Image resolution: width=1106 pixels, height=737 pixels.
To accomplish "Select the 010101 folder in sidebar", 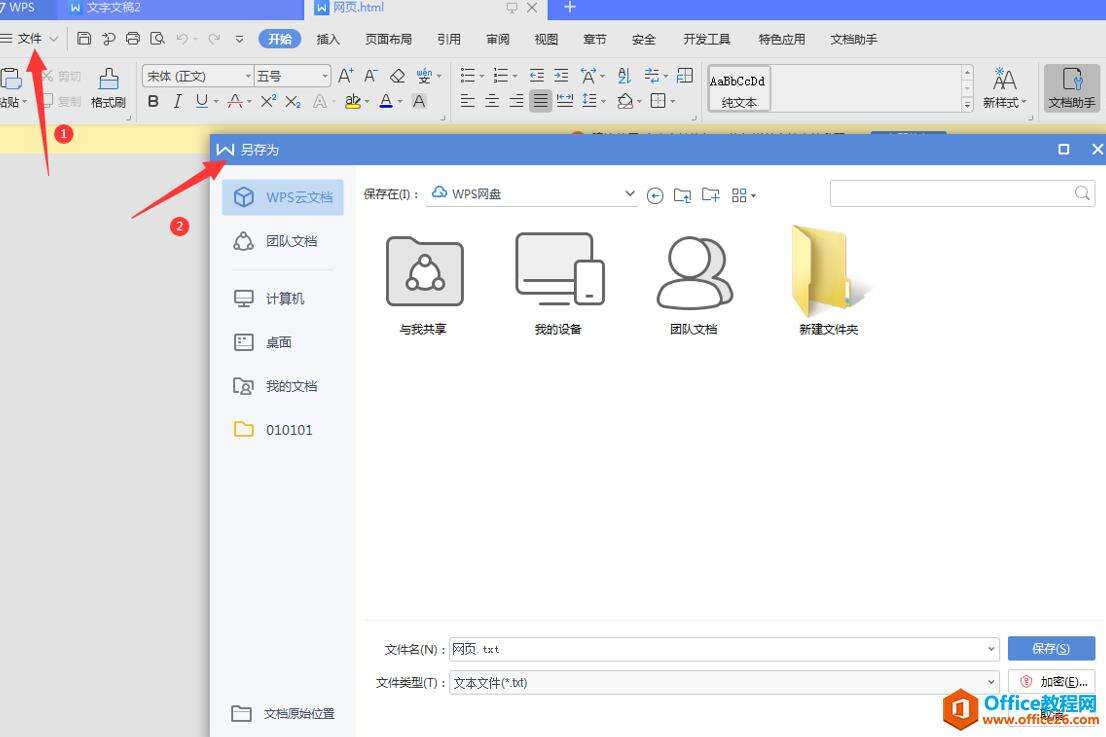I will 283,430.
